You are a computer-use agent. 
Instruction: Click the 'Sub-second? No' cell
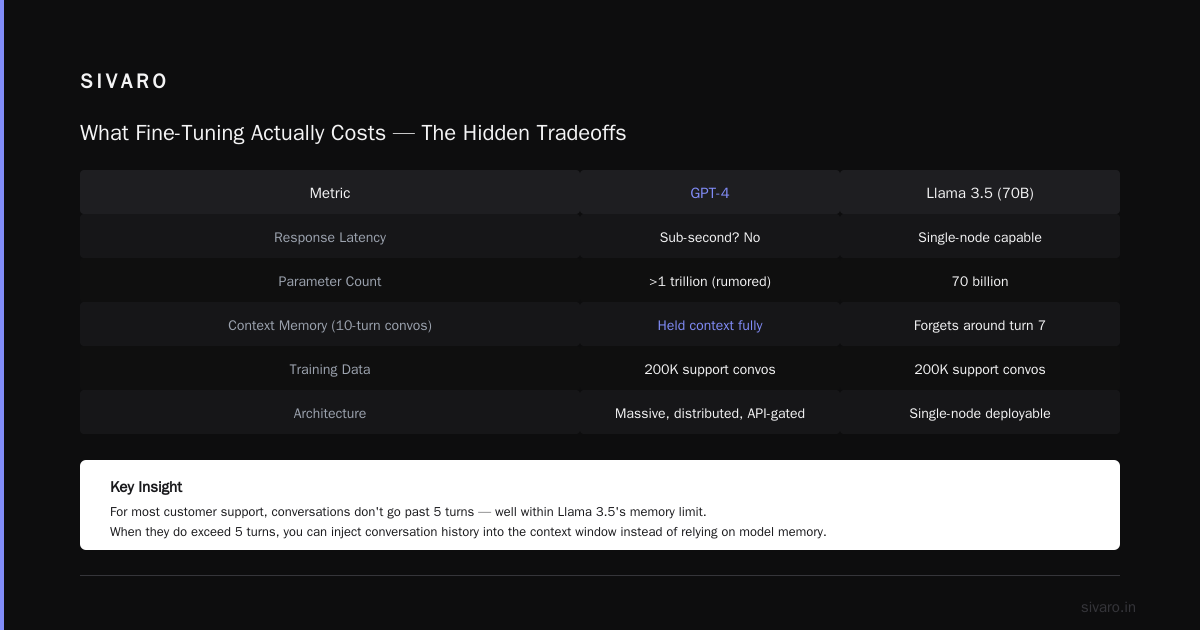tap(710, 237)
